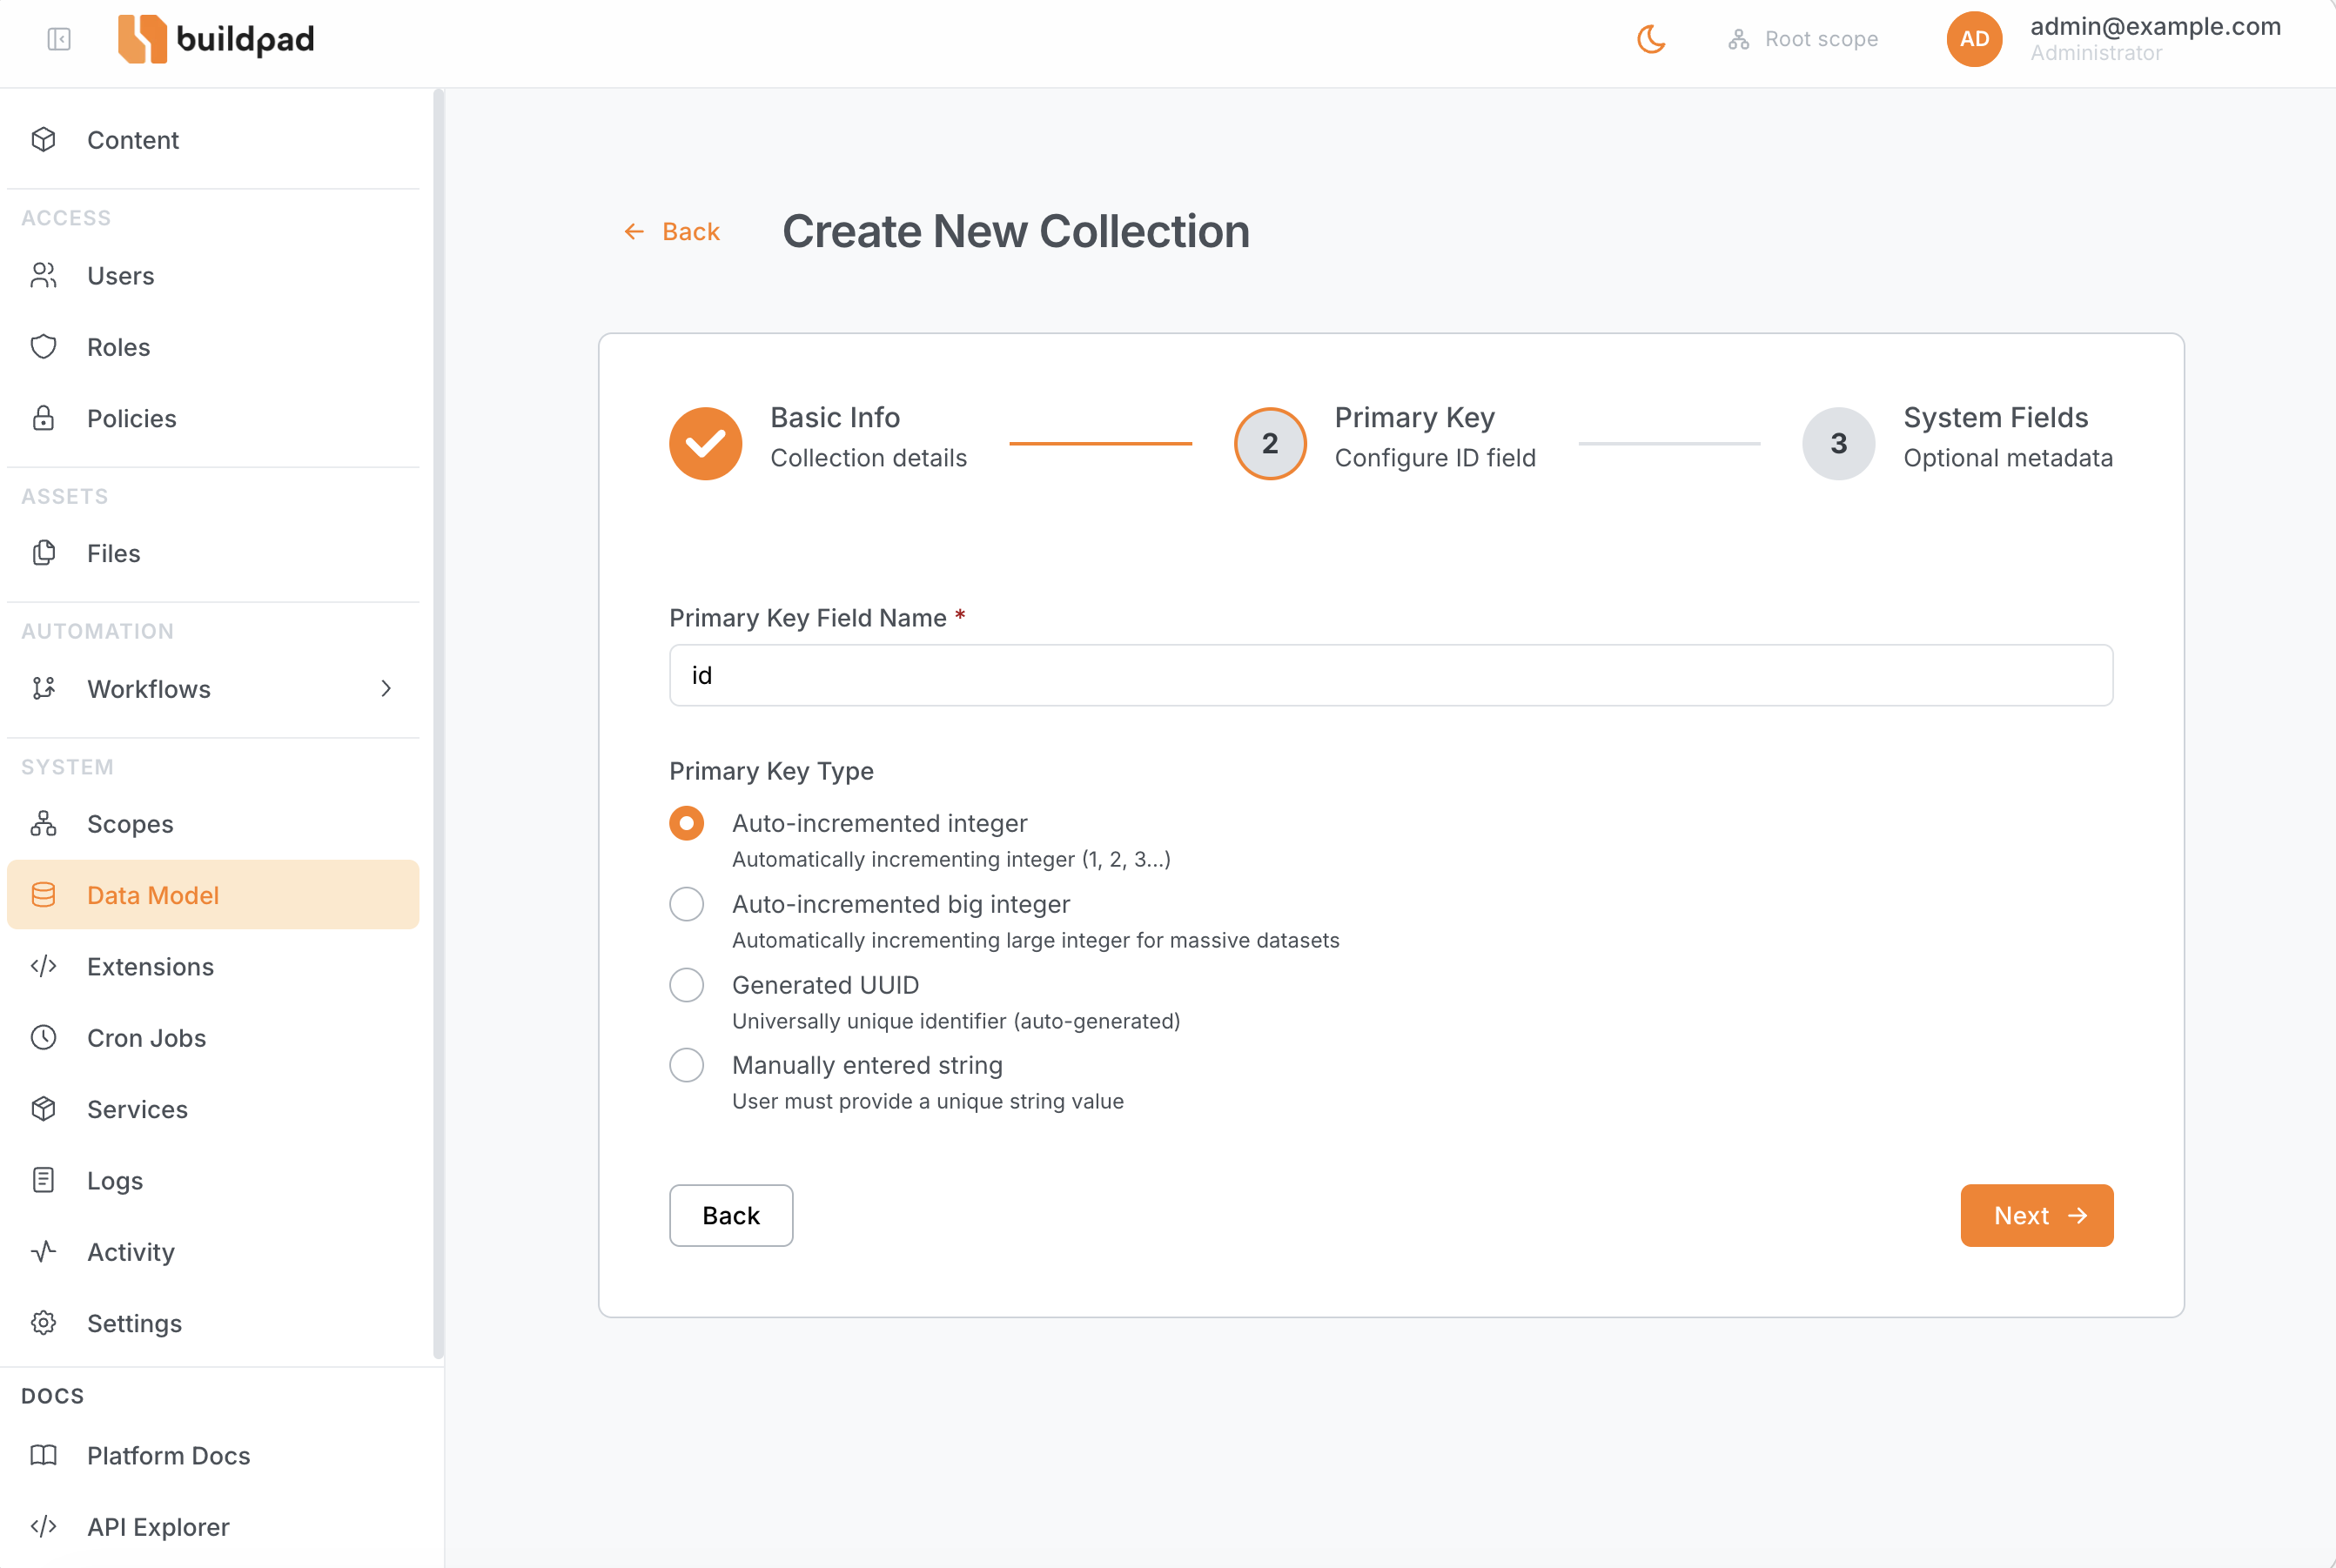The width and height of the screenshot is (2336, 1568).
Task: Click the Activity pulse icon
Action: click(x=43, y=1251)
